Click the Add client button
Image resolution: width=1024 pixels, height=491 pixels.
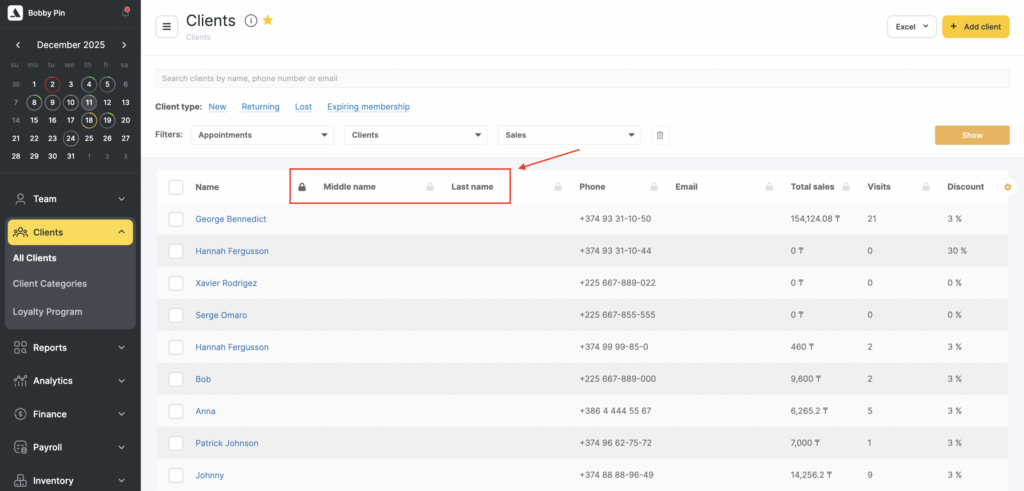click(975, 27)
